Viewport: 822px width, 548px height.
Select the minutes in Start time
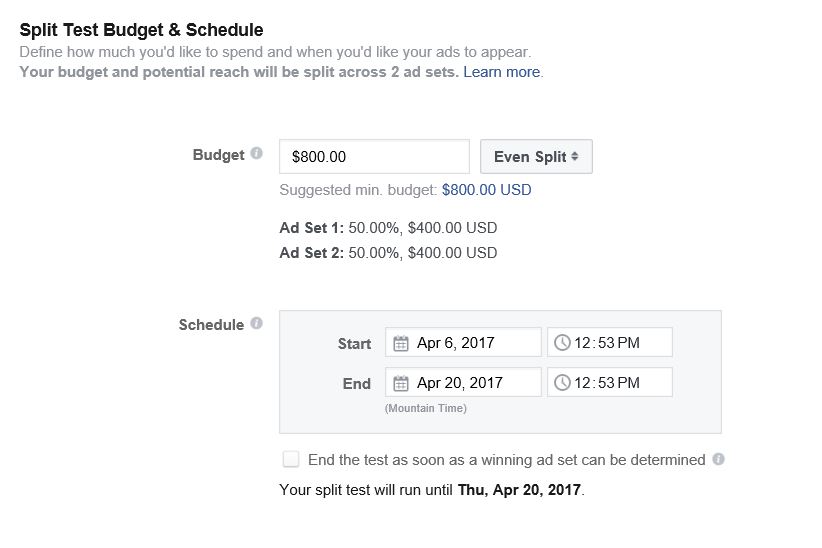606,343
